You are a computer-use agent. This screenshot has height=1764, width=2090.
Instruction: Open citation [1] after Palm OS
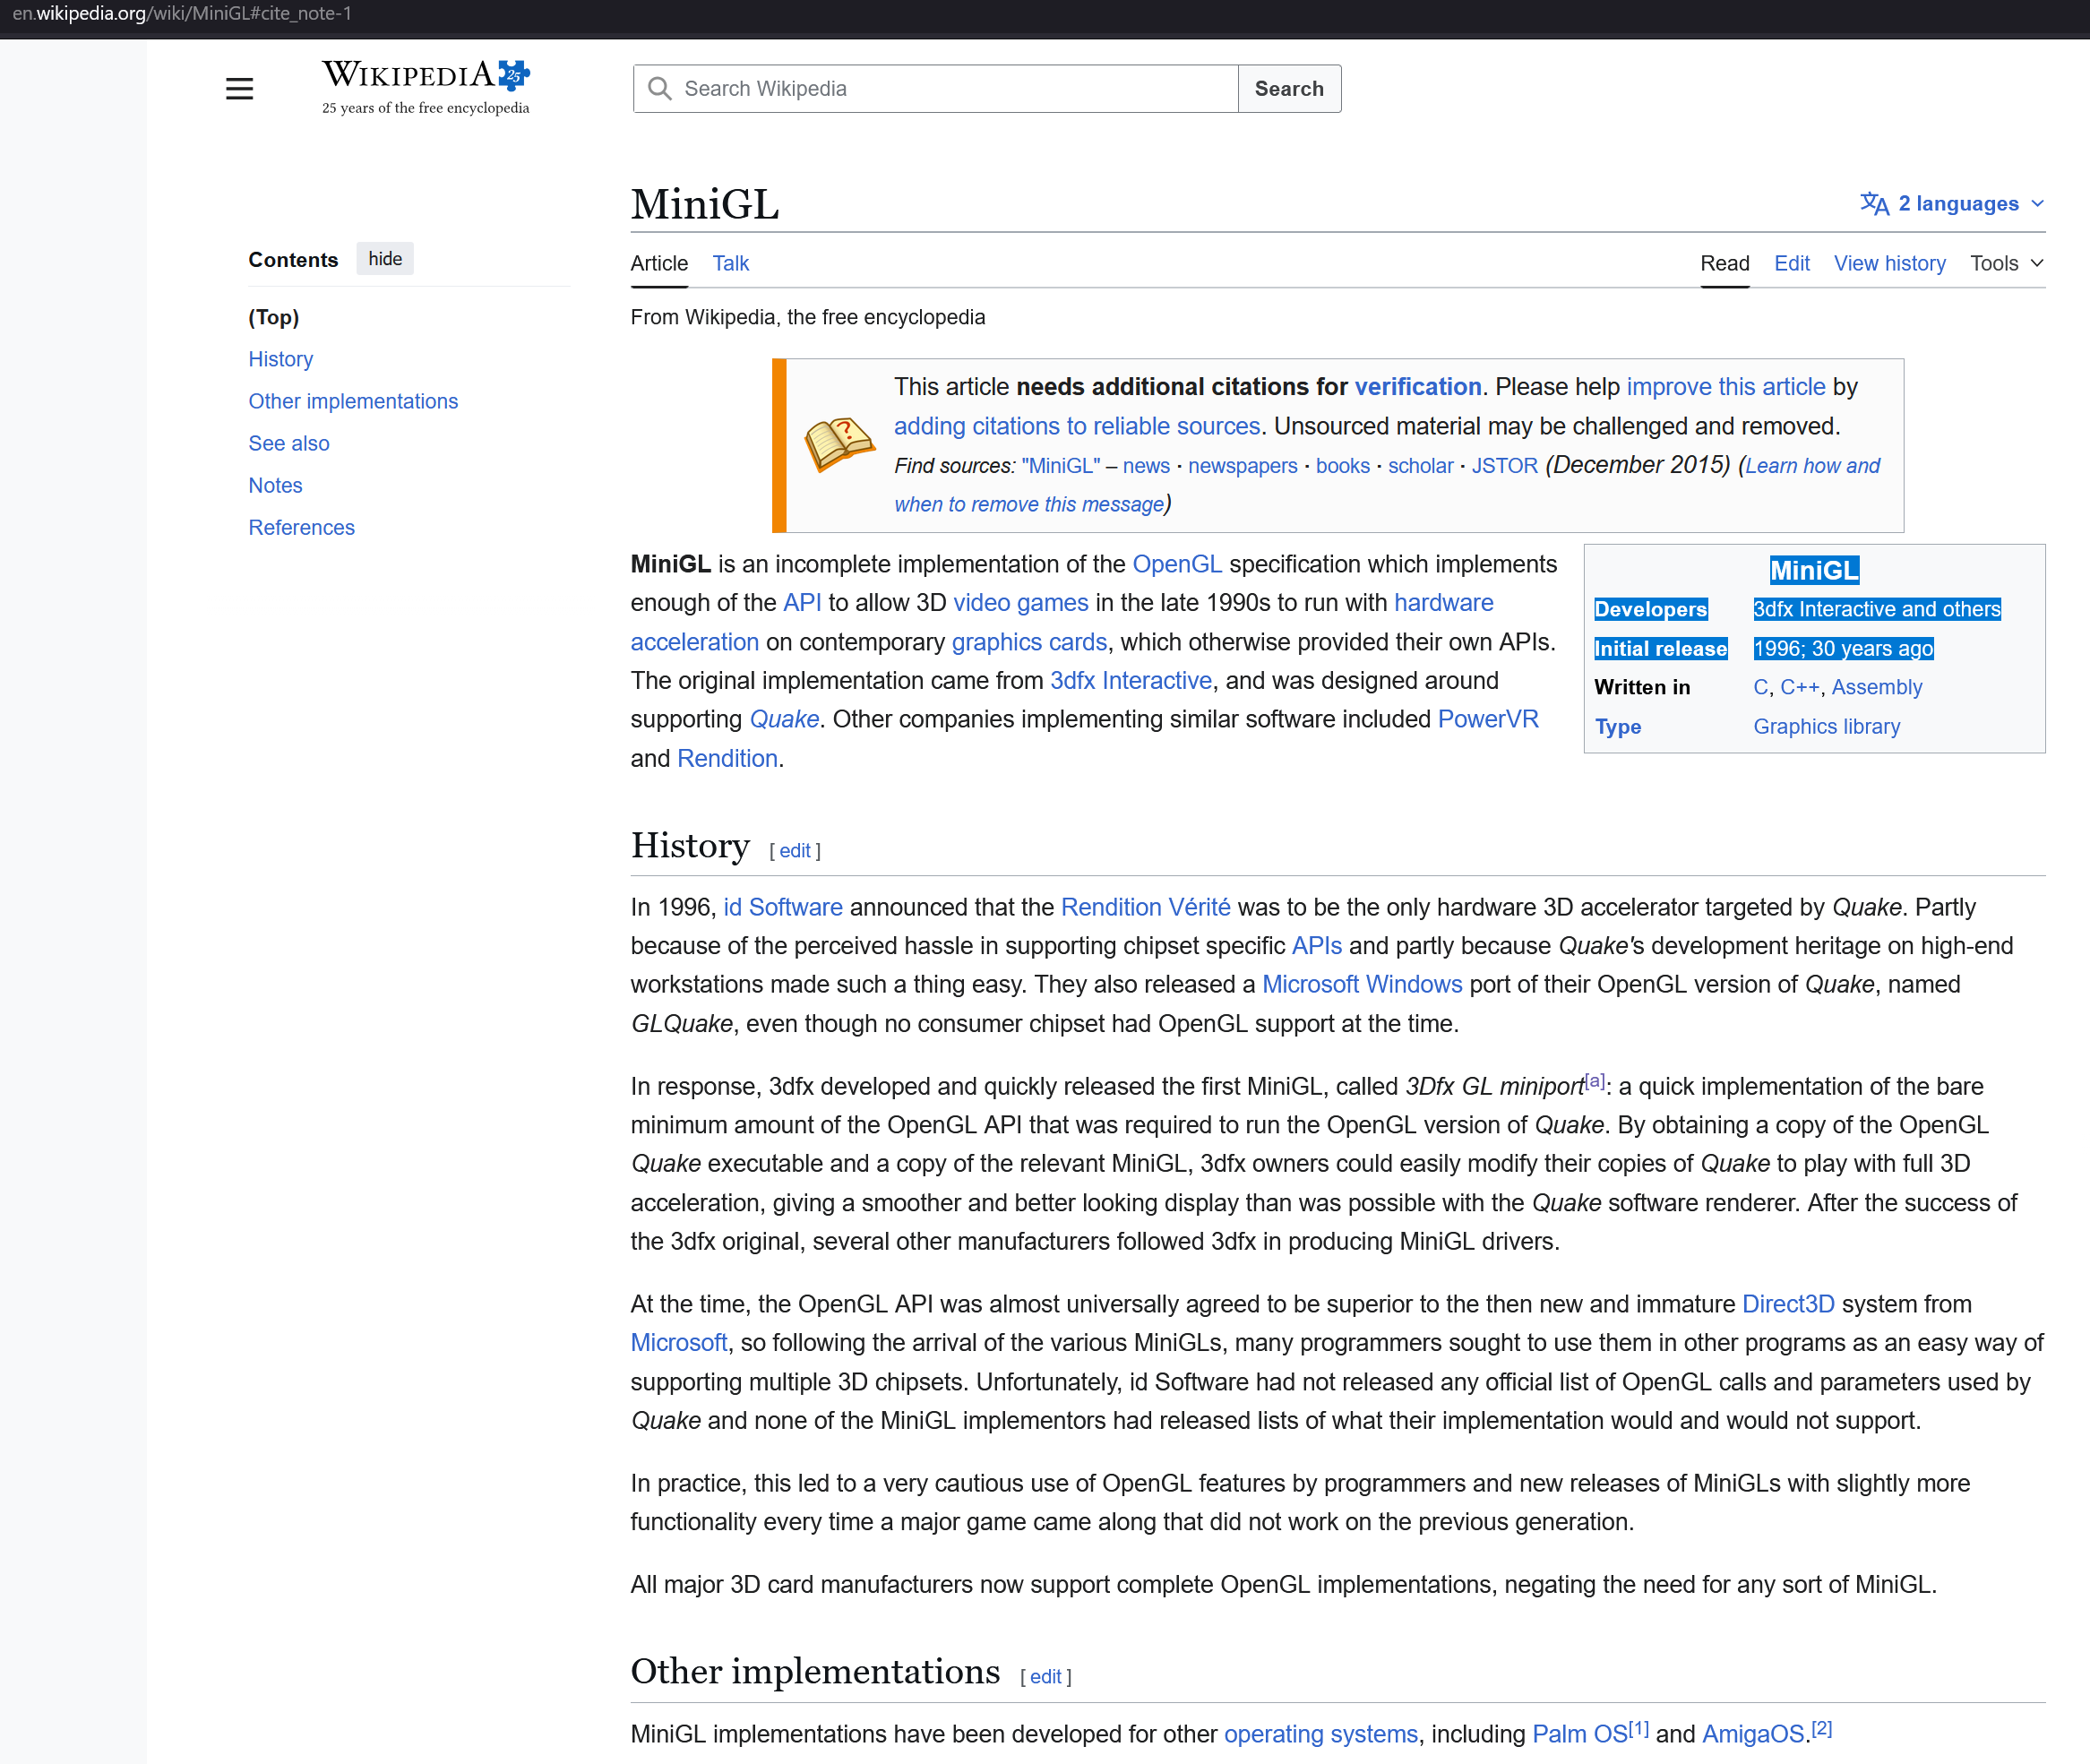coord(1638,1727)
